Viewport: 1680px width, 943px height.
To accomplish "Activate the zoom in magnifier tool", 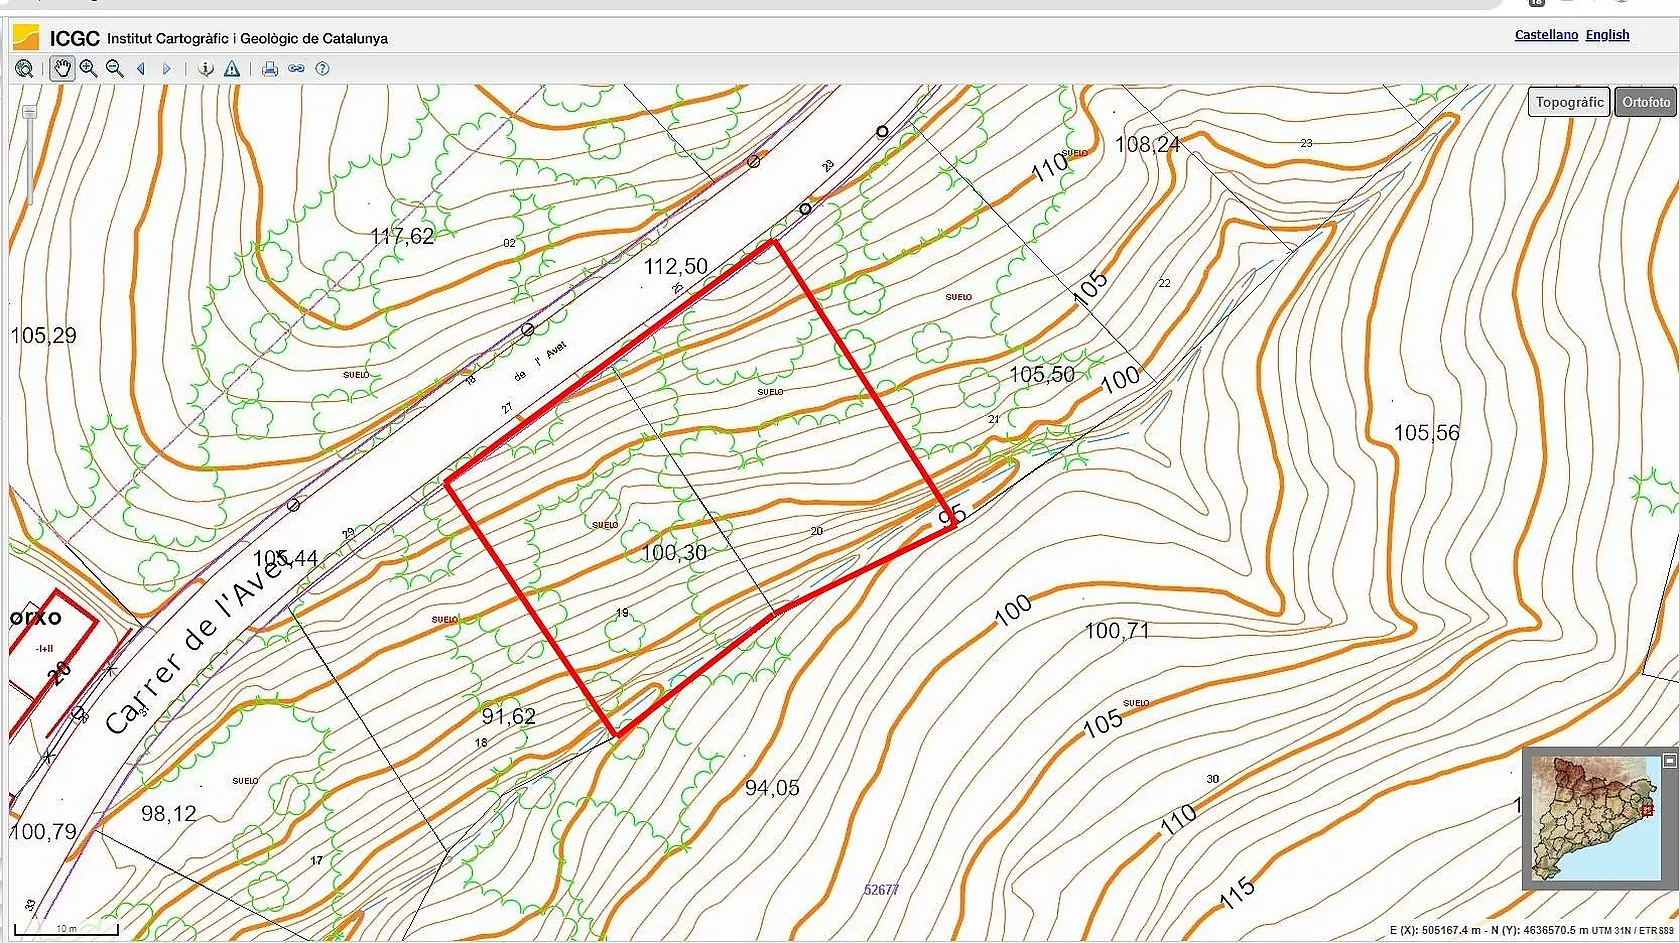I will [x=89, y=69].
